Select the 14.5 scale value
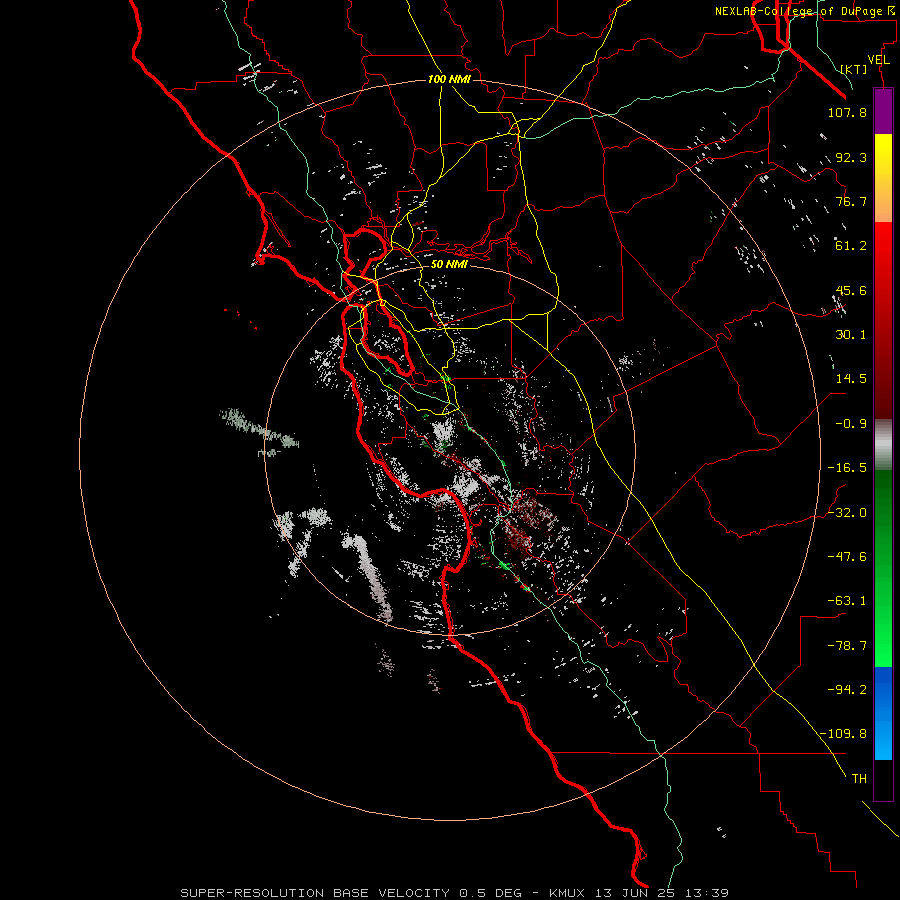 (851, 379)
